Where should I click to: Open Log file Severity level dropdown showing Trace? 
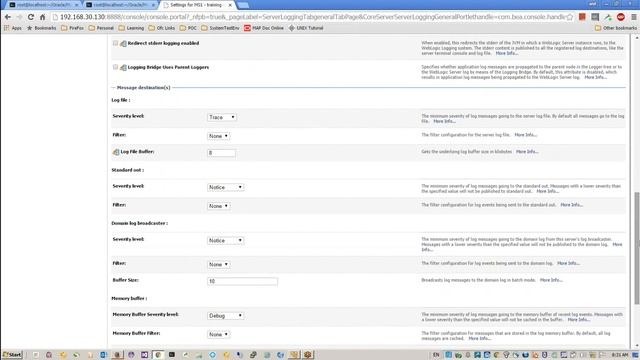(222, 117)
